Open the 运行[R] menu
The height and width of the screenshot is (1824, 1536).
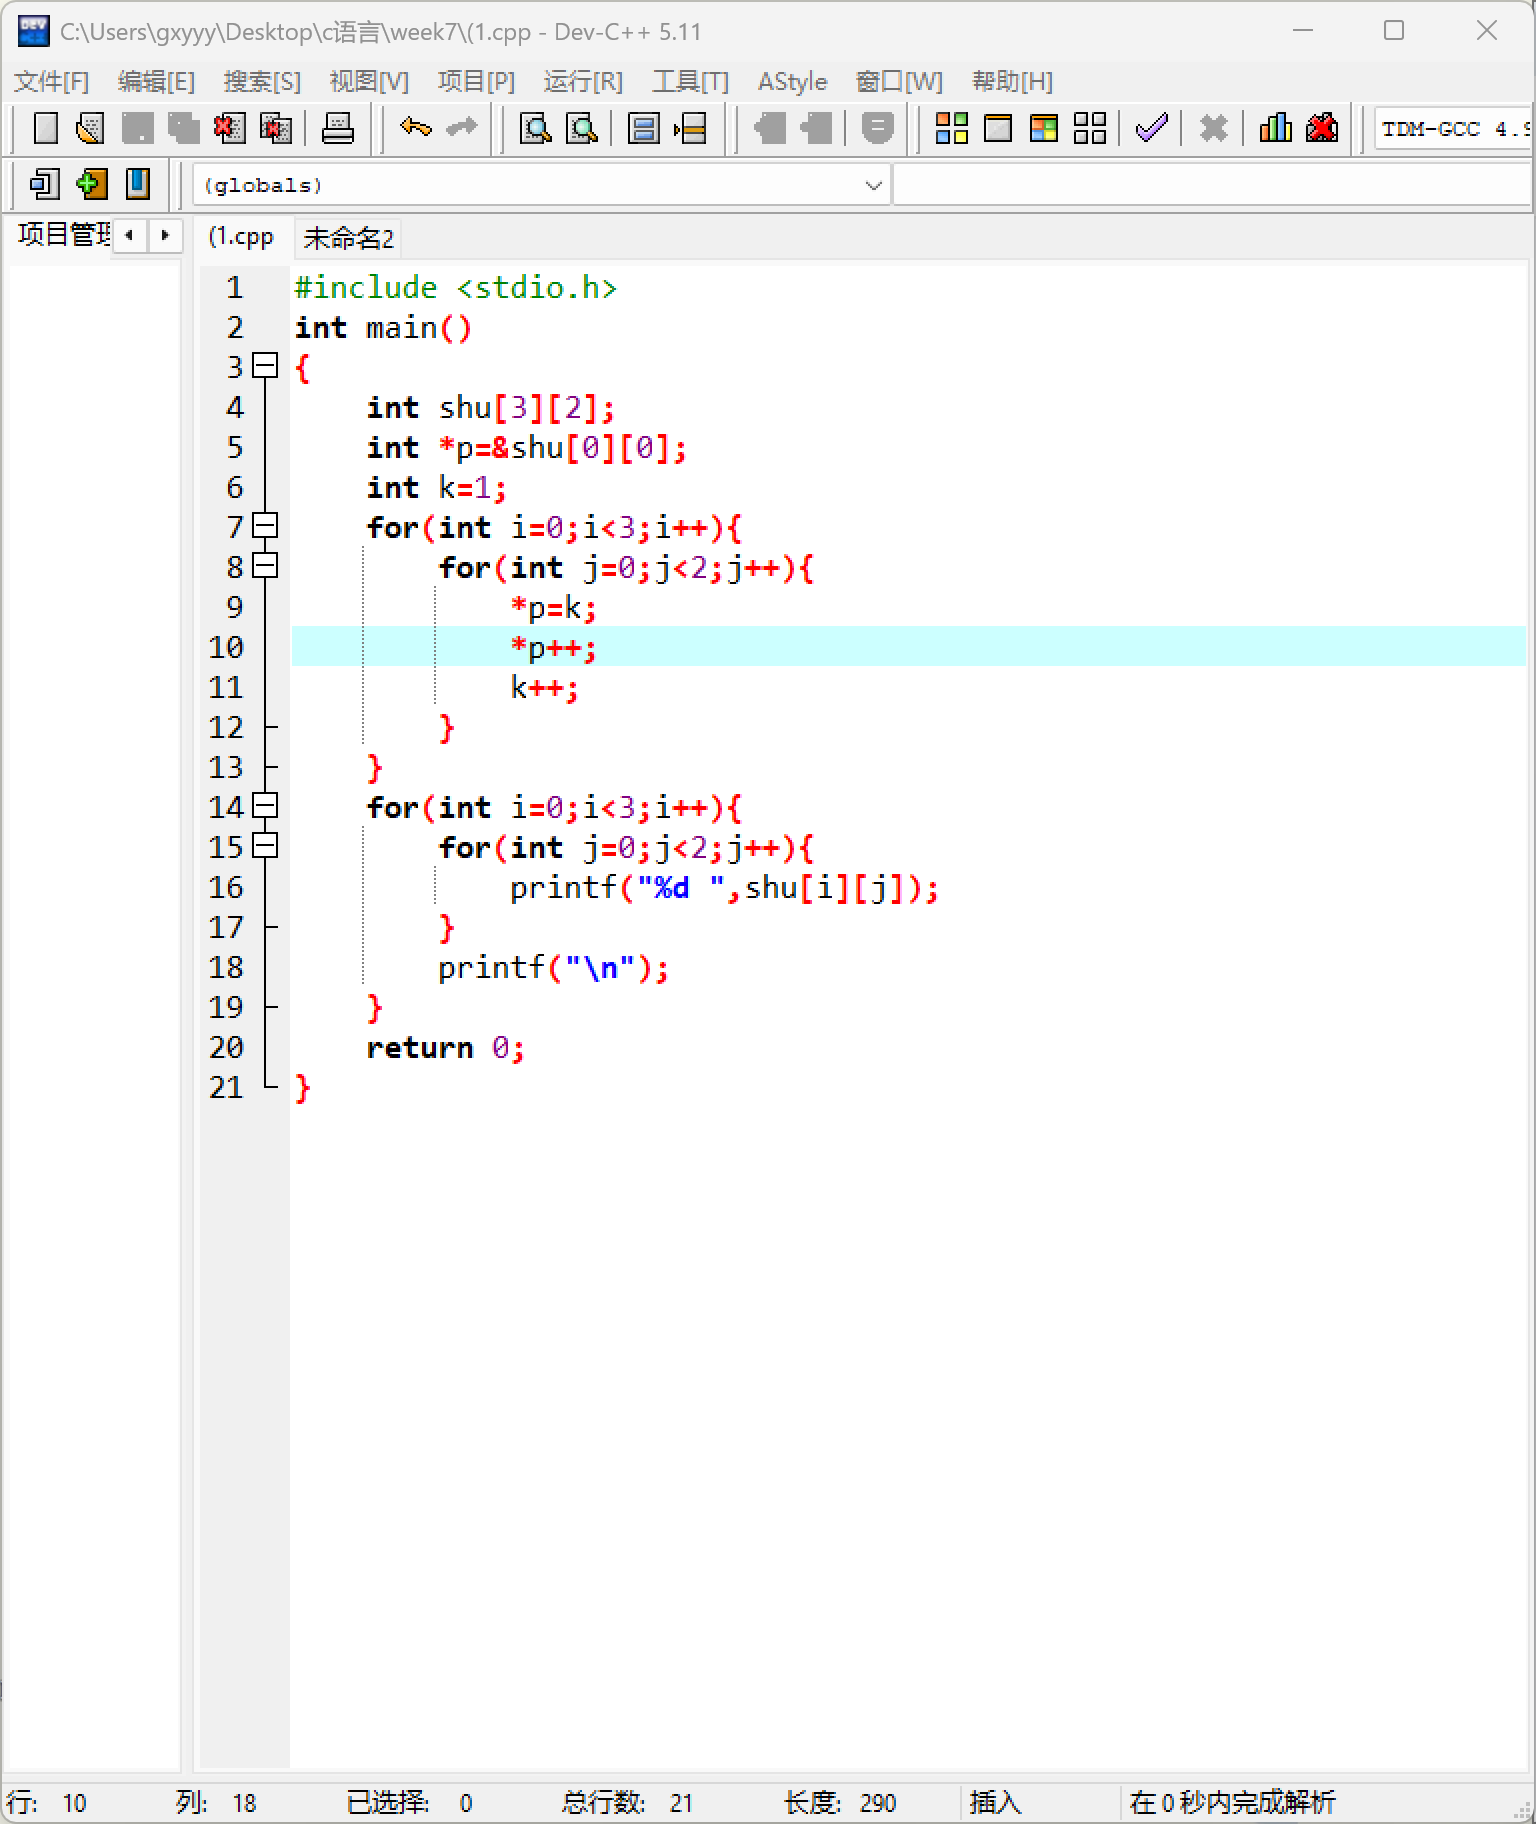583,81
